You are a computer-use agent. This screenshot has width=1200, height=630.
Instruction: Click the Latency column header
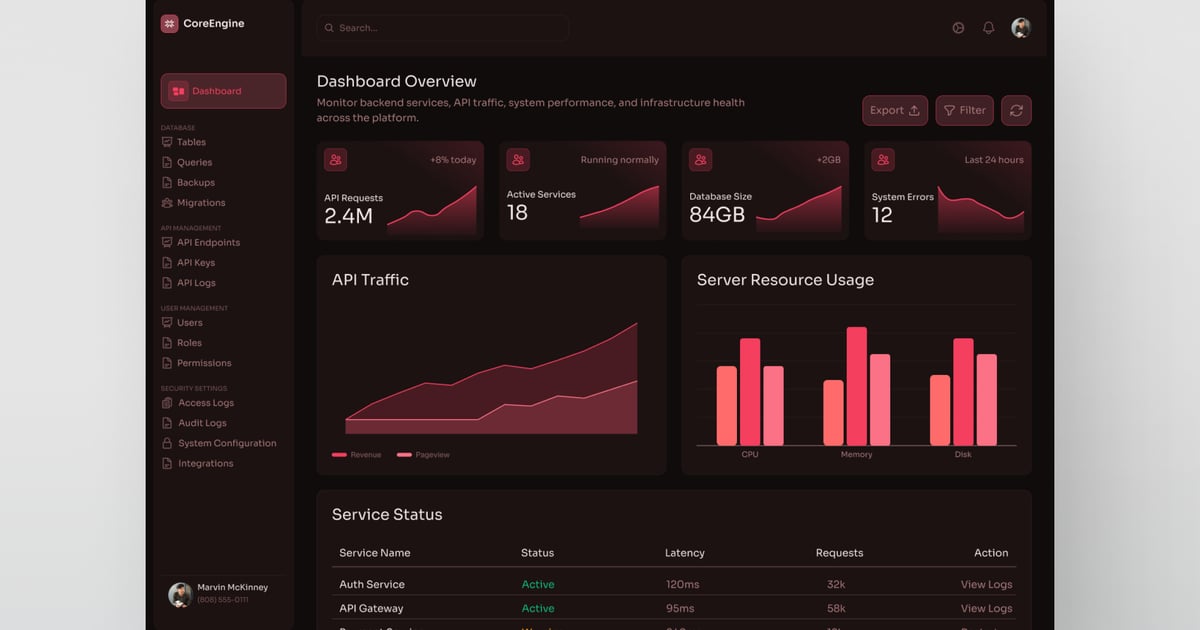tap(685, 553)
